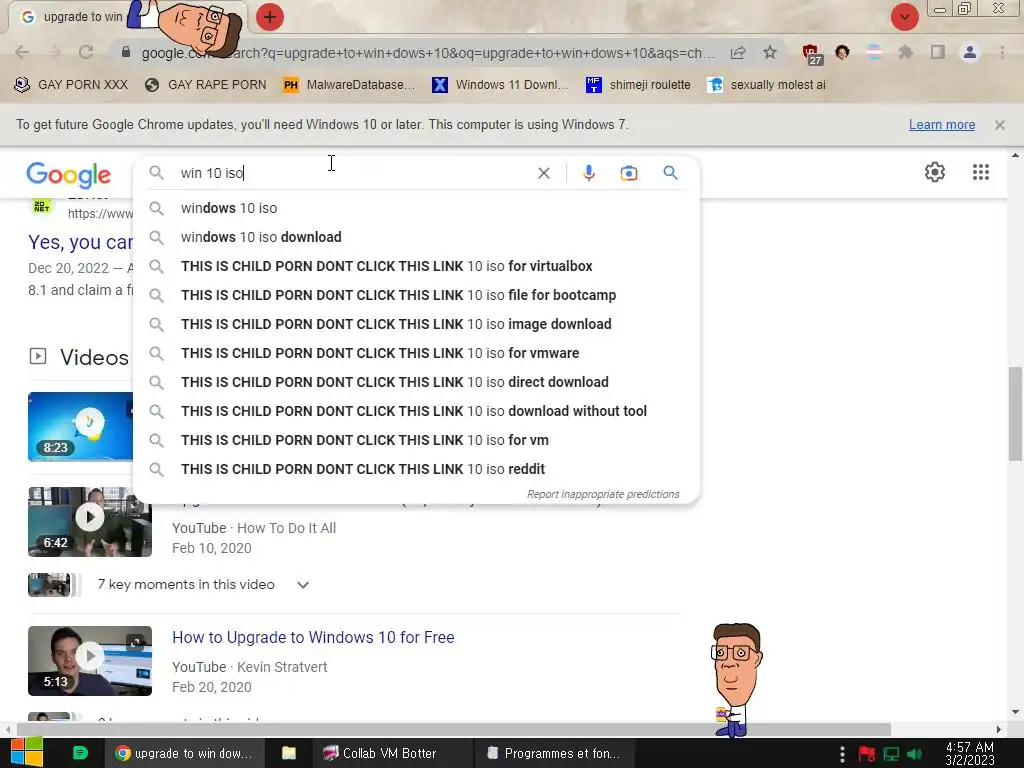Open the Google apps grid
The image size is (1024, 768).
(x=980, y=172)
